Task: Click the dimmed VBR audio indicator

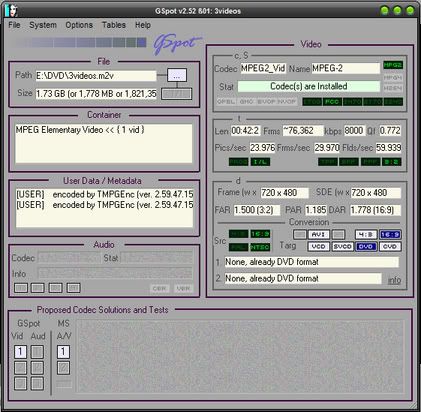Action: tap(183, 288)
